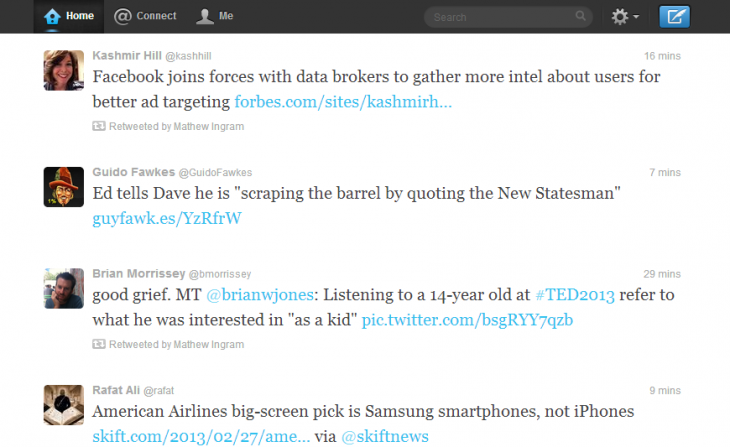Open Brian Morrissey's profile picture

click(x=63, y=288)
